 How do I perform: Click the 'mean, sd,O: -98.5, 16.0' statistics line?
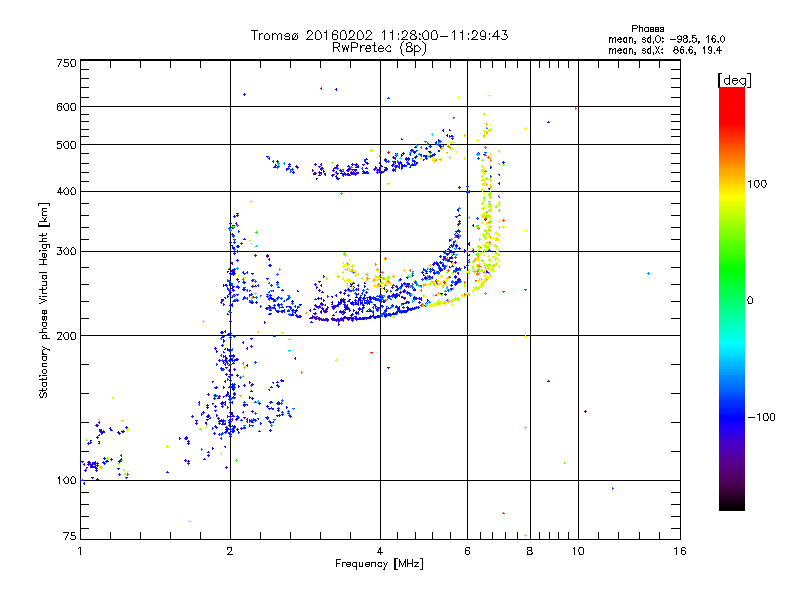click(x=666, y=39)
